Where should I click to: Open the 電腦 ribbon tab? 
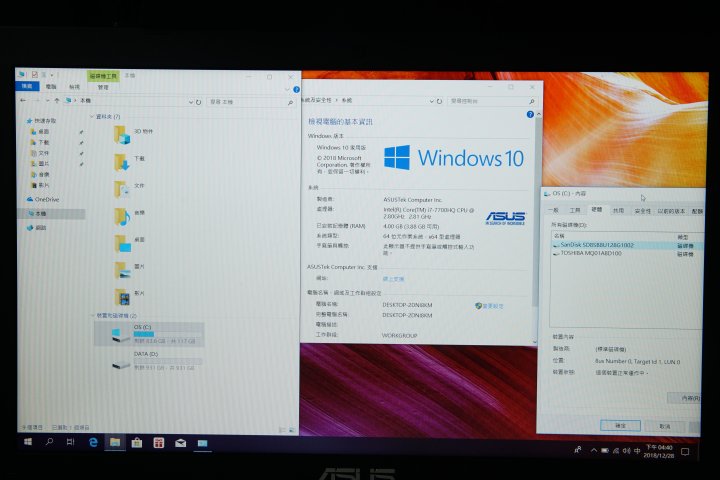(51, 86)
